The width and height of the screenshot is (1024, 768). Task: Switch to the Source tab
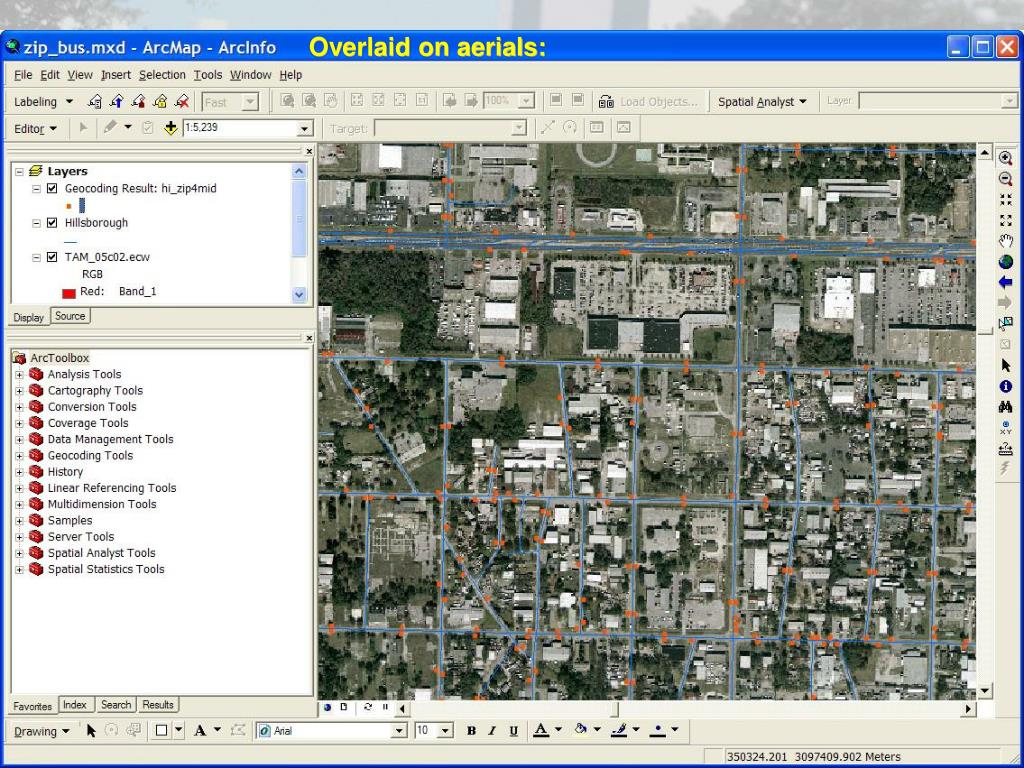click(x=70, y=316)
